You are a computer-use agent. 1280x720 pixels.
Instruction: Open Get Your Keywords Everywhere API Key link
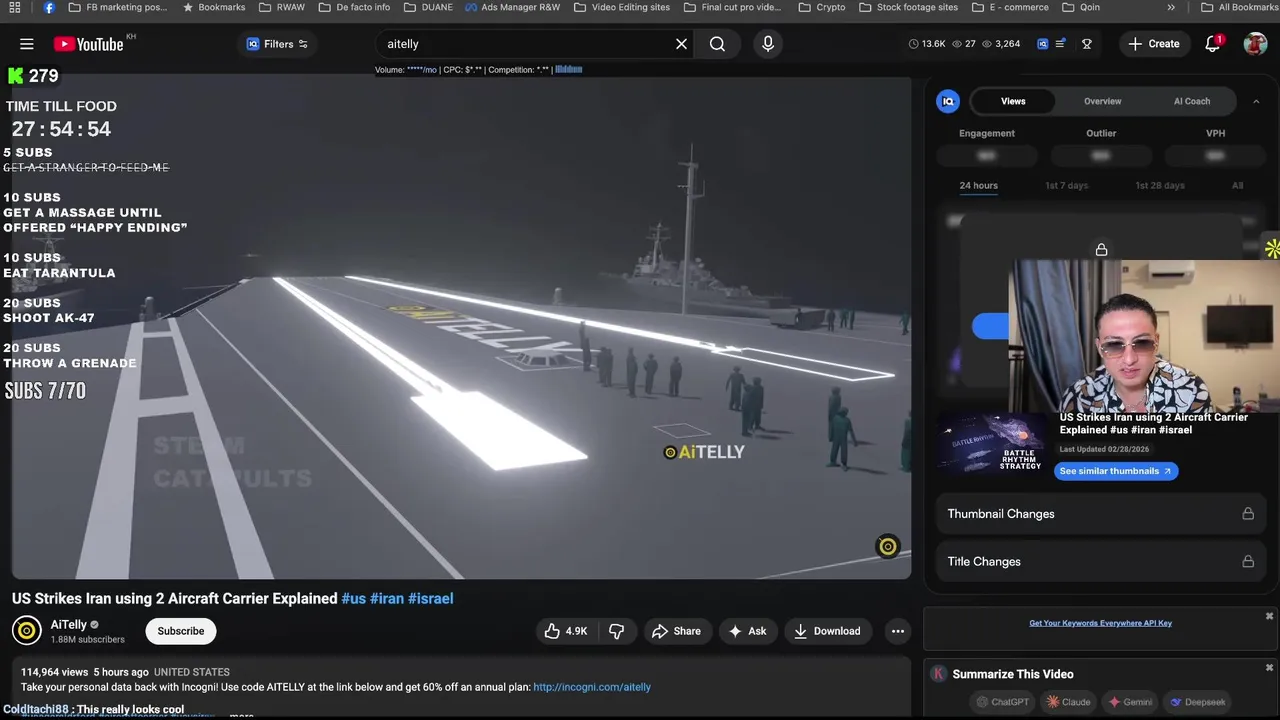click(1100, 623)
